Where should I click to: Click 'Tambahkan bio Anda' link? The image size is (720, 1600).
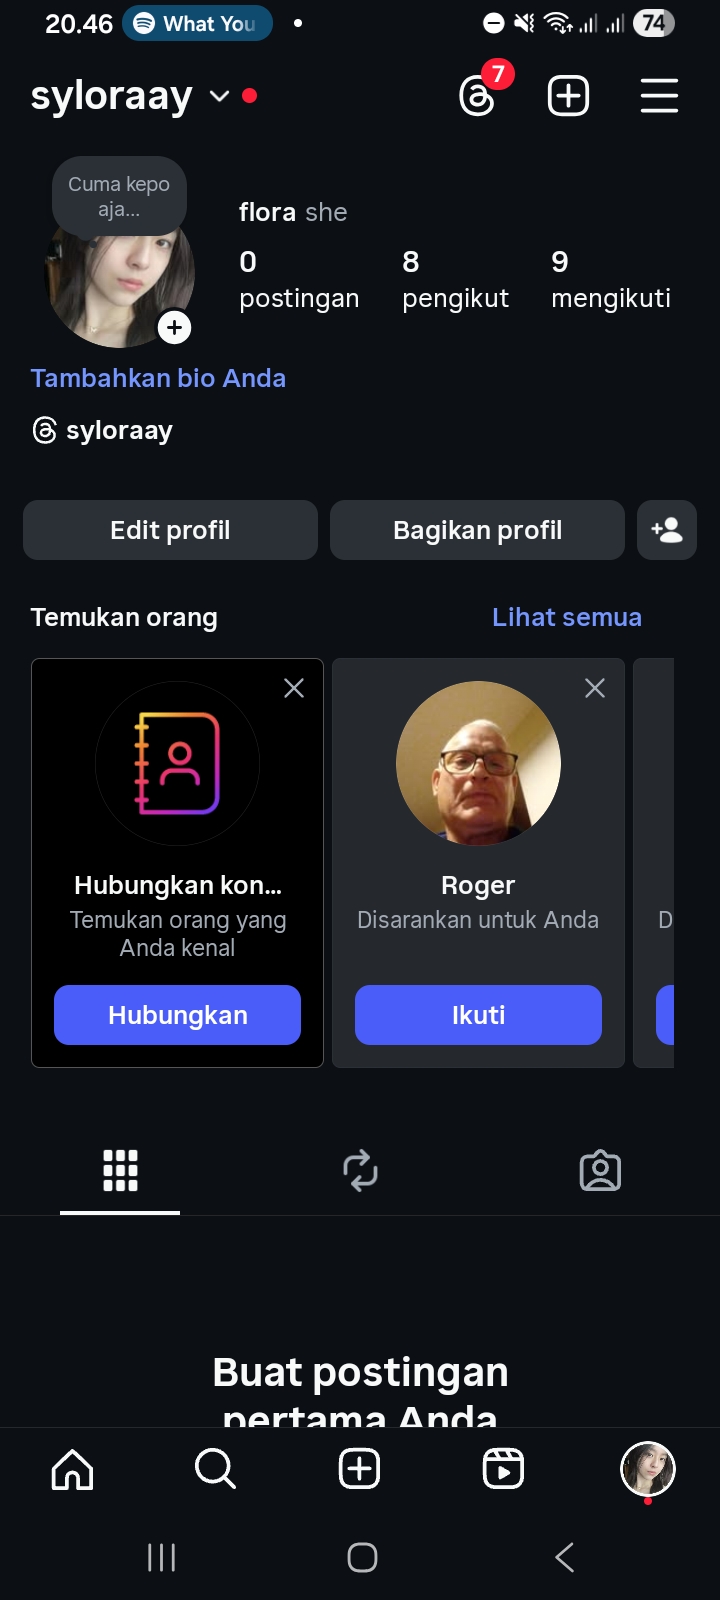[158, 378]
